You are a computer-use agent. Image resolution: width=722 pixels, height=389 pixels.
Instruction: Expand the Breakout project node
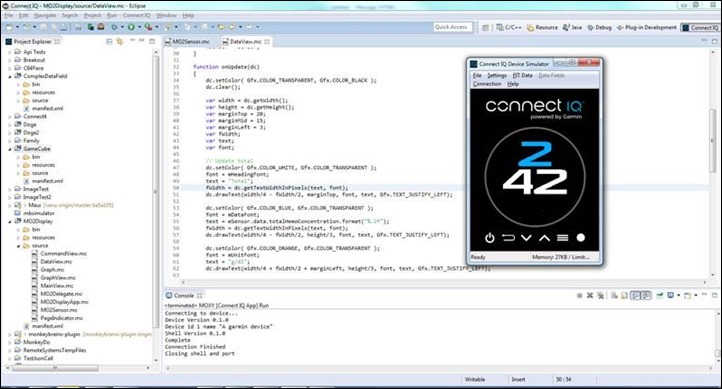10,60
